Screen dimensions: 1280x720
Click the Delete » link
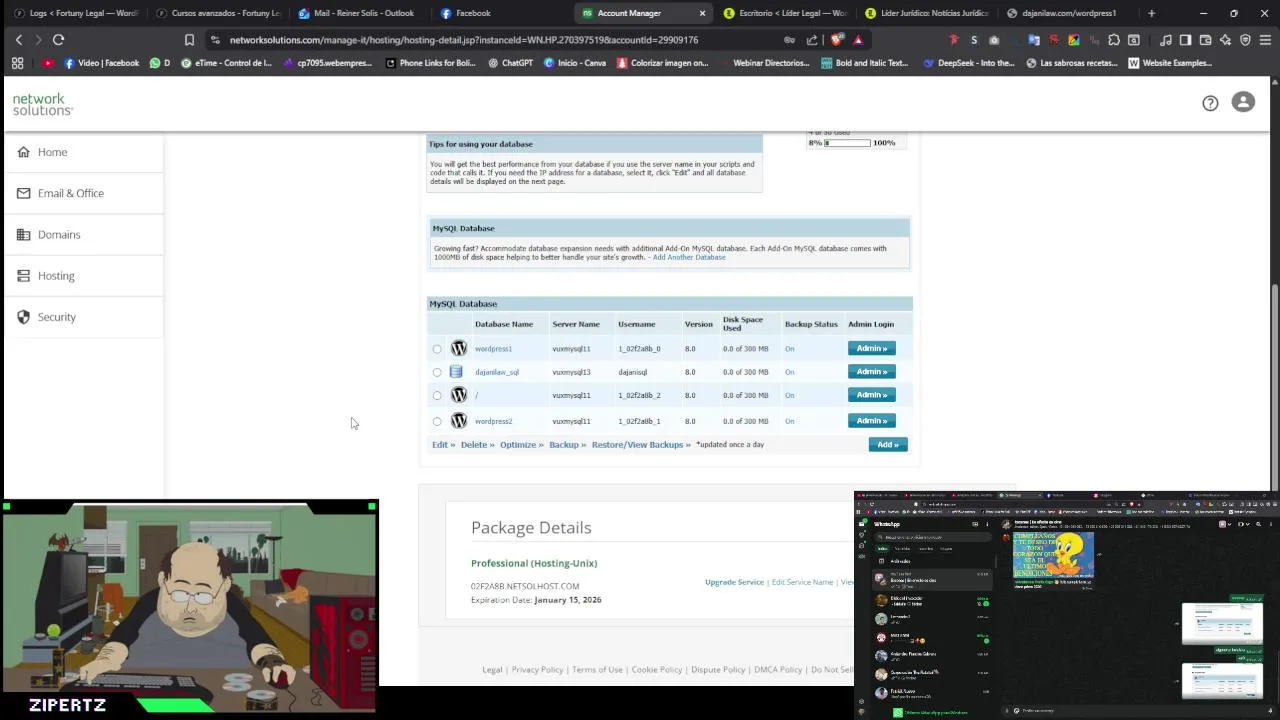tap(477, 444)
